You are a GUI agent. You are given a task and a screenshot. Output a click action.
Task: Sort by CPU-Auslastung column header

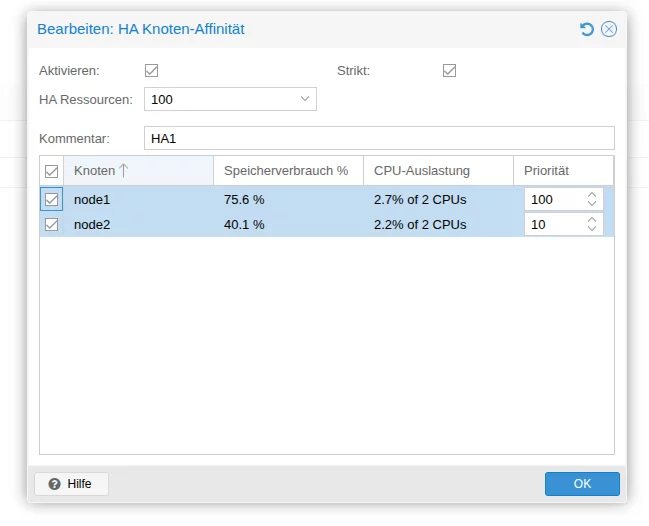(438, 171)
